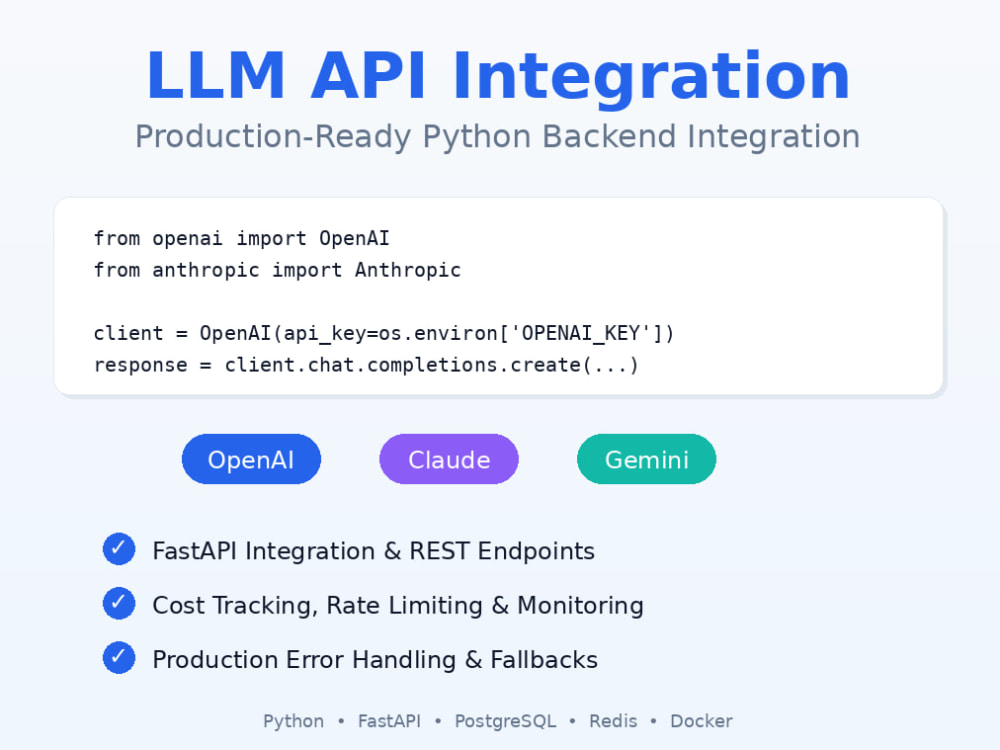Click the Redis footer label
Image resolution: width=1000 pixels, height=750 pixels.
point(613,721)
